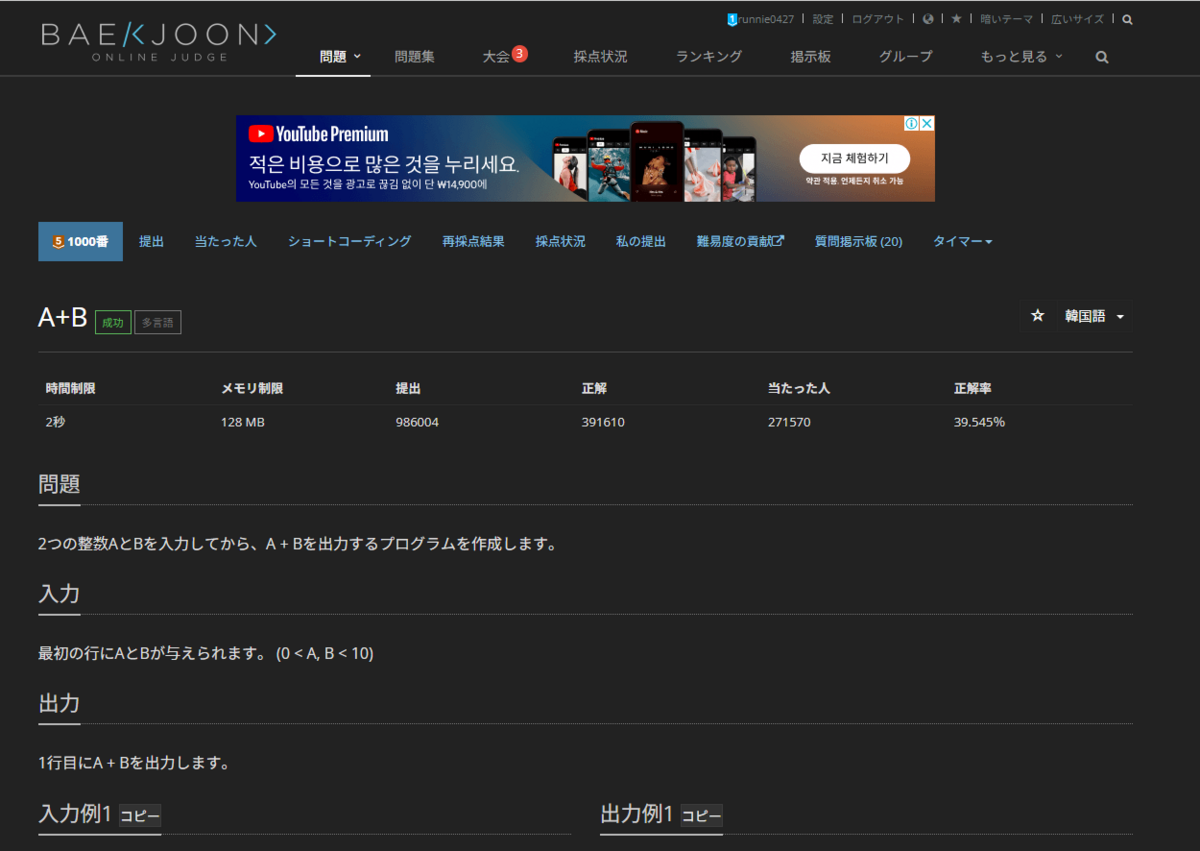Image resolution: width=1200 pixels, height=851 pixels.
Task: Bookmark the problem with the star outline icon
Action: [1037, 315]
